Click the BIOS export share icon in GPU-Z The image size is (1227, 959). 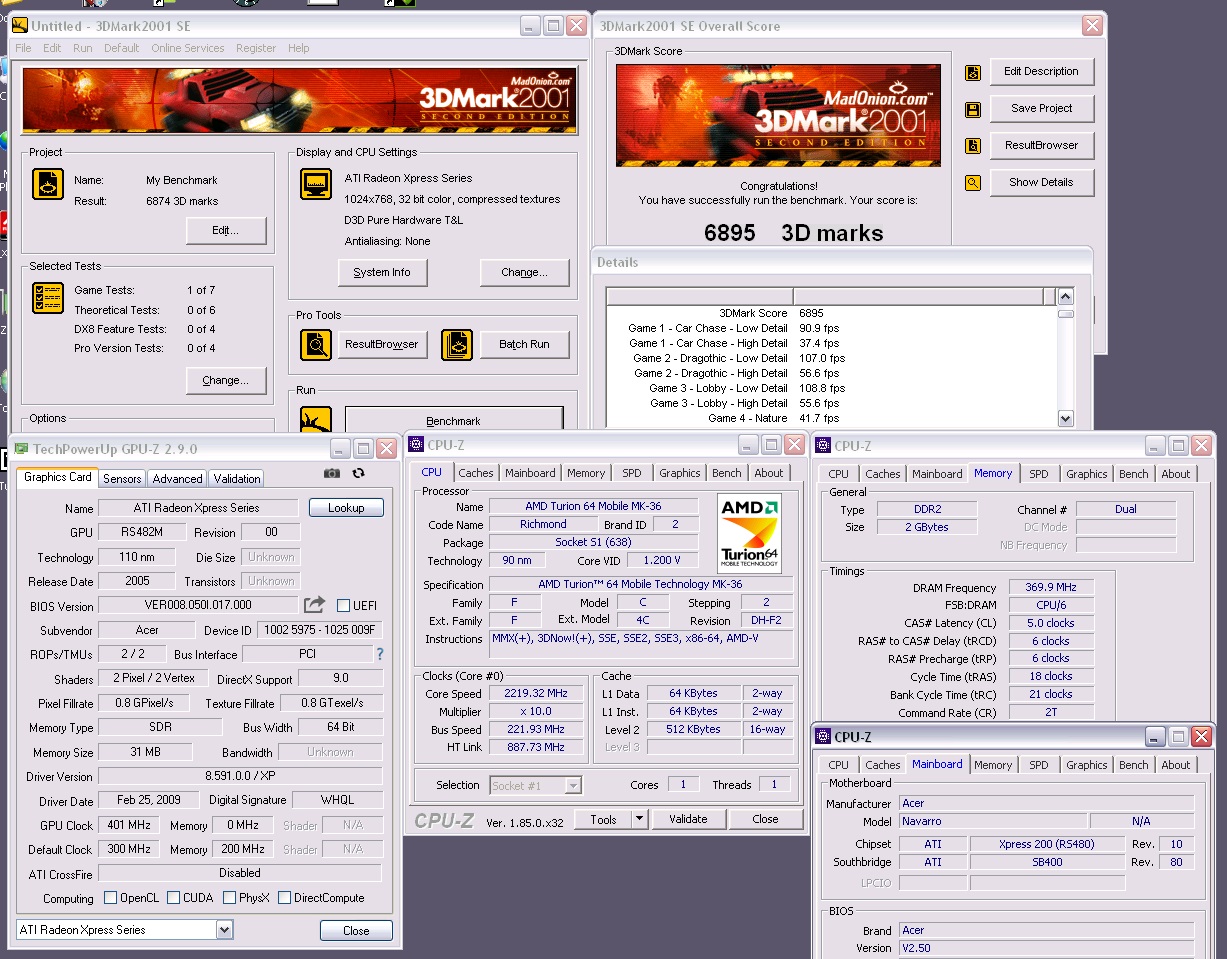pos(314,605)
